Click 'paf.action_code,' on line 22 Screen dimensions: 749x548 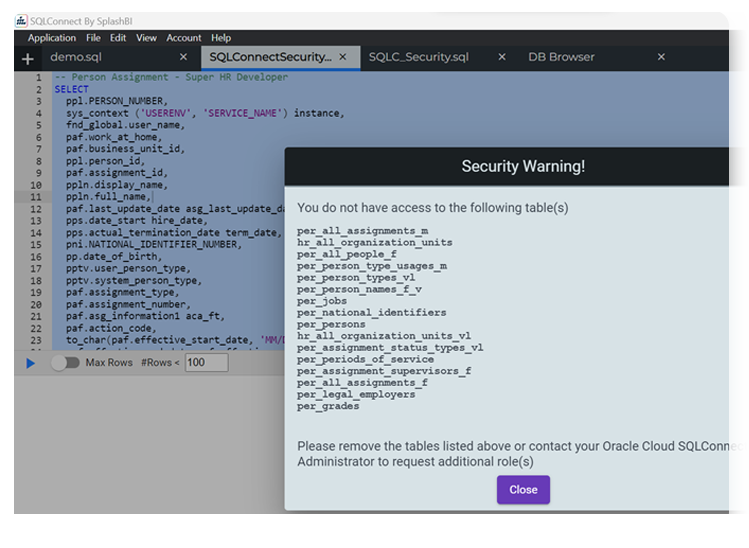111,328
